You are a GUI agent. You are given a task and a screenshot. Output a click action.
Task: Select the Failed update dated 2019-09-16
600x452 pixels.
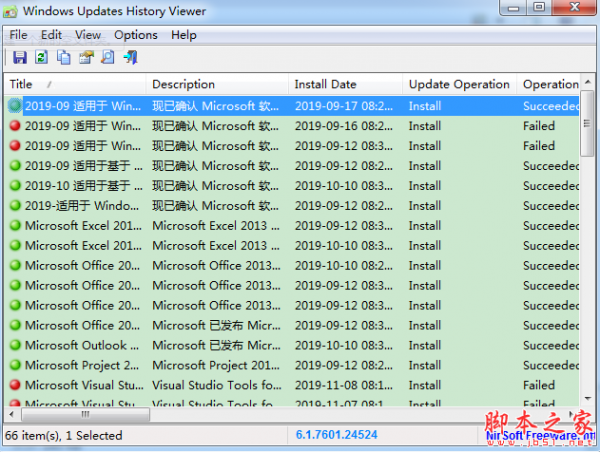pos(293,126)
